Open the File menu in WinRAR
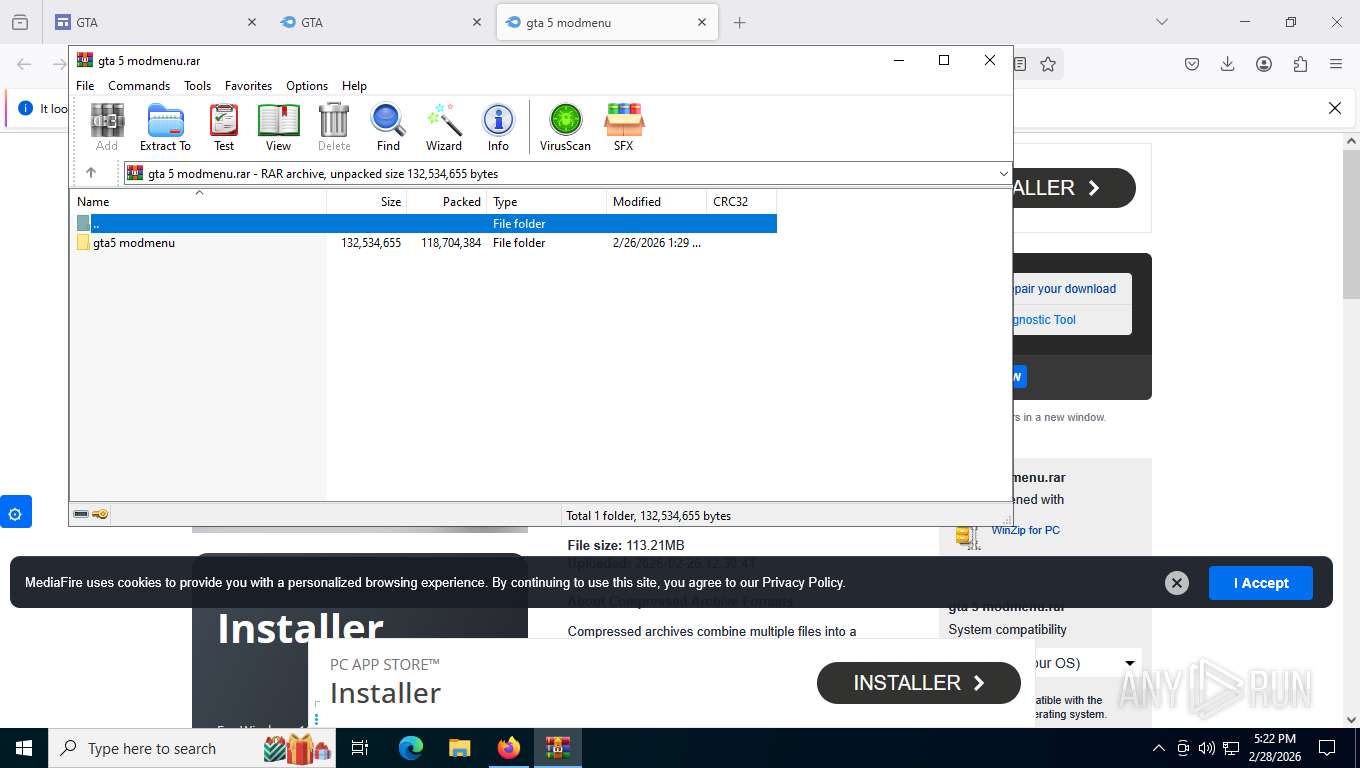1360x768 pixels. coord(85,86)
